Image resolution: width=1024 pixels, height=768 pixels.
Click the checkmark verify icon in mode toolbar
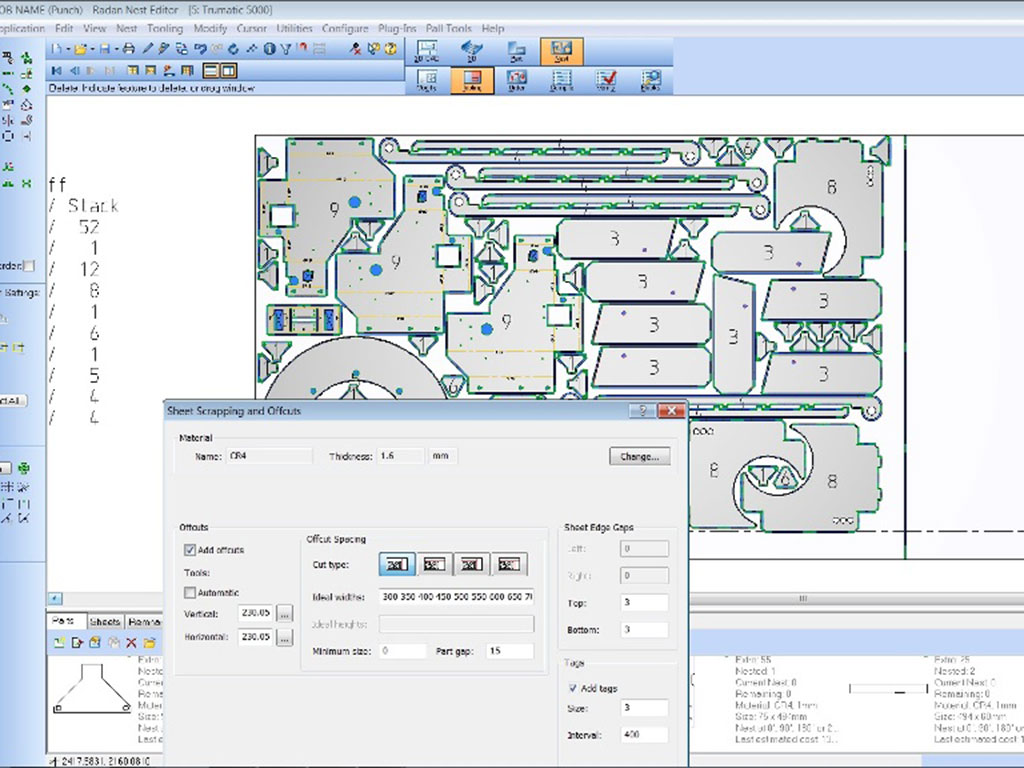[x=606, y=79]
